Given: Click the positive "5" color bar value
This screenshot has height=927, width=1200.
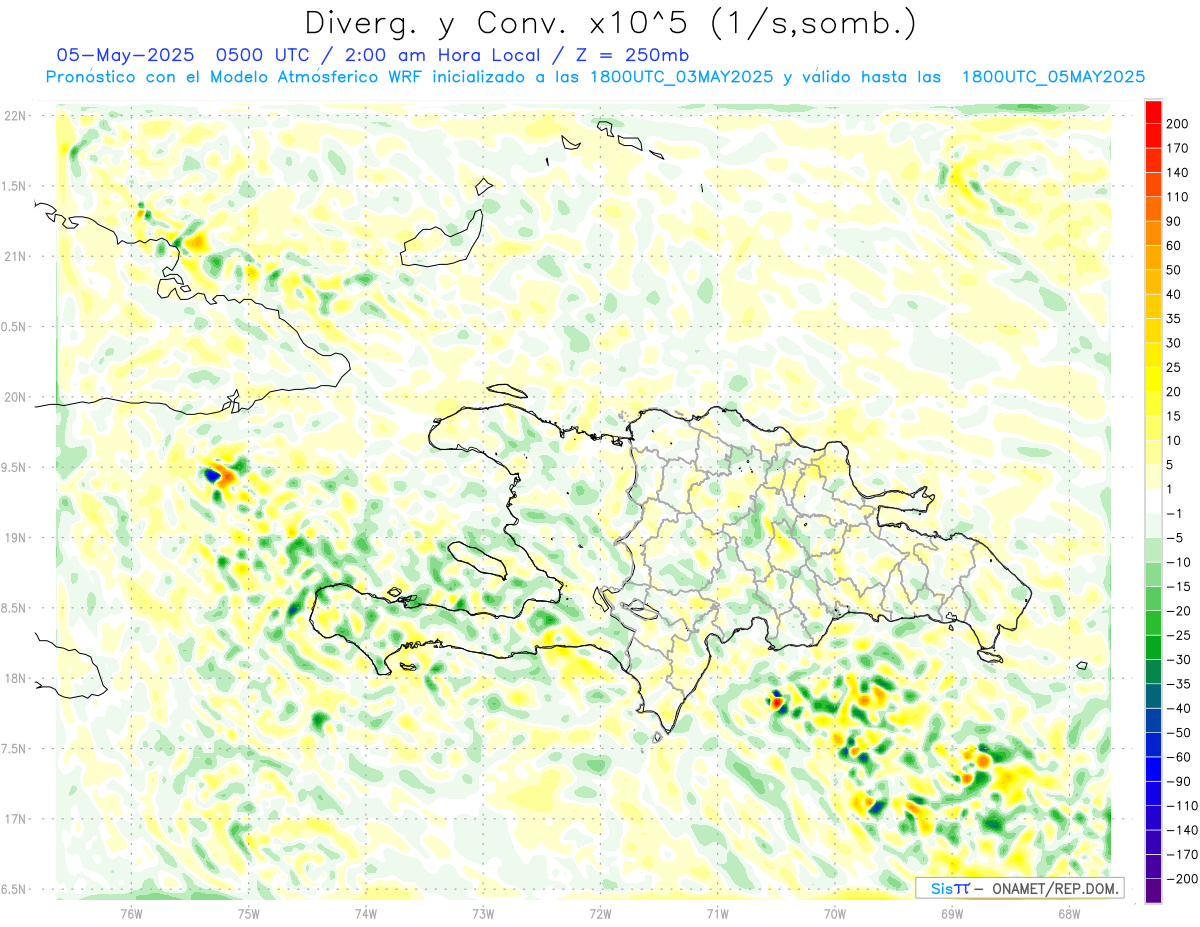Looking at the screenshot, I should click(1171, 464).
